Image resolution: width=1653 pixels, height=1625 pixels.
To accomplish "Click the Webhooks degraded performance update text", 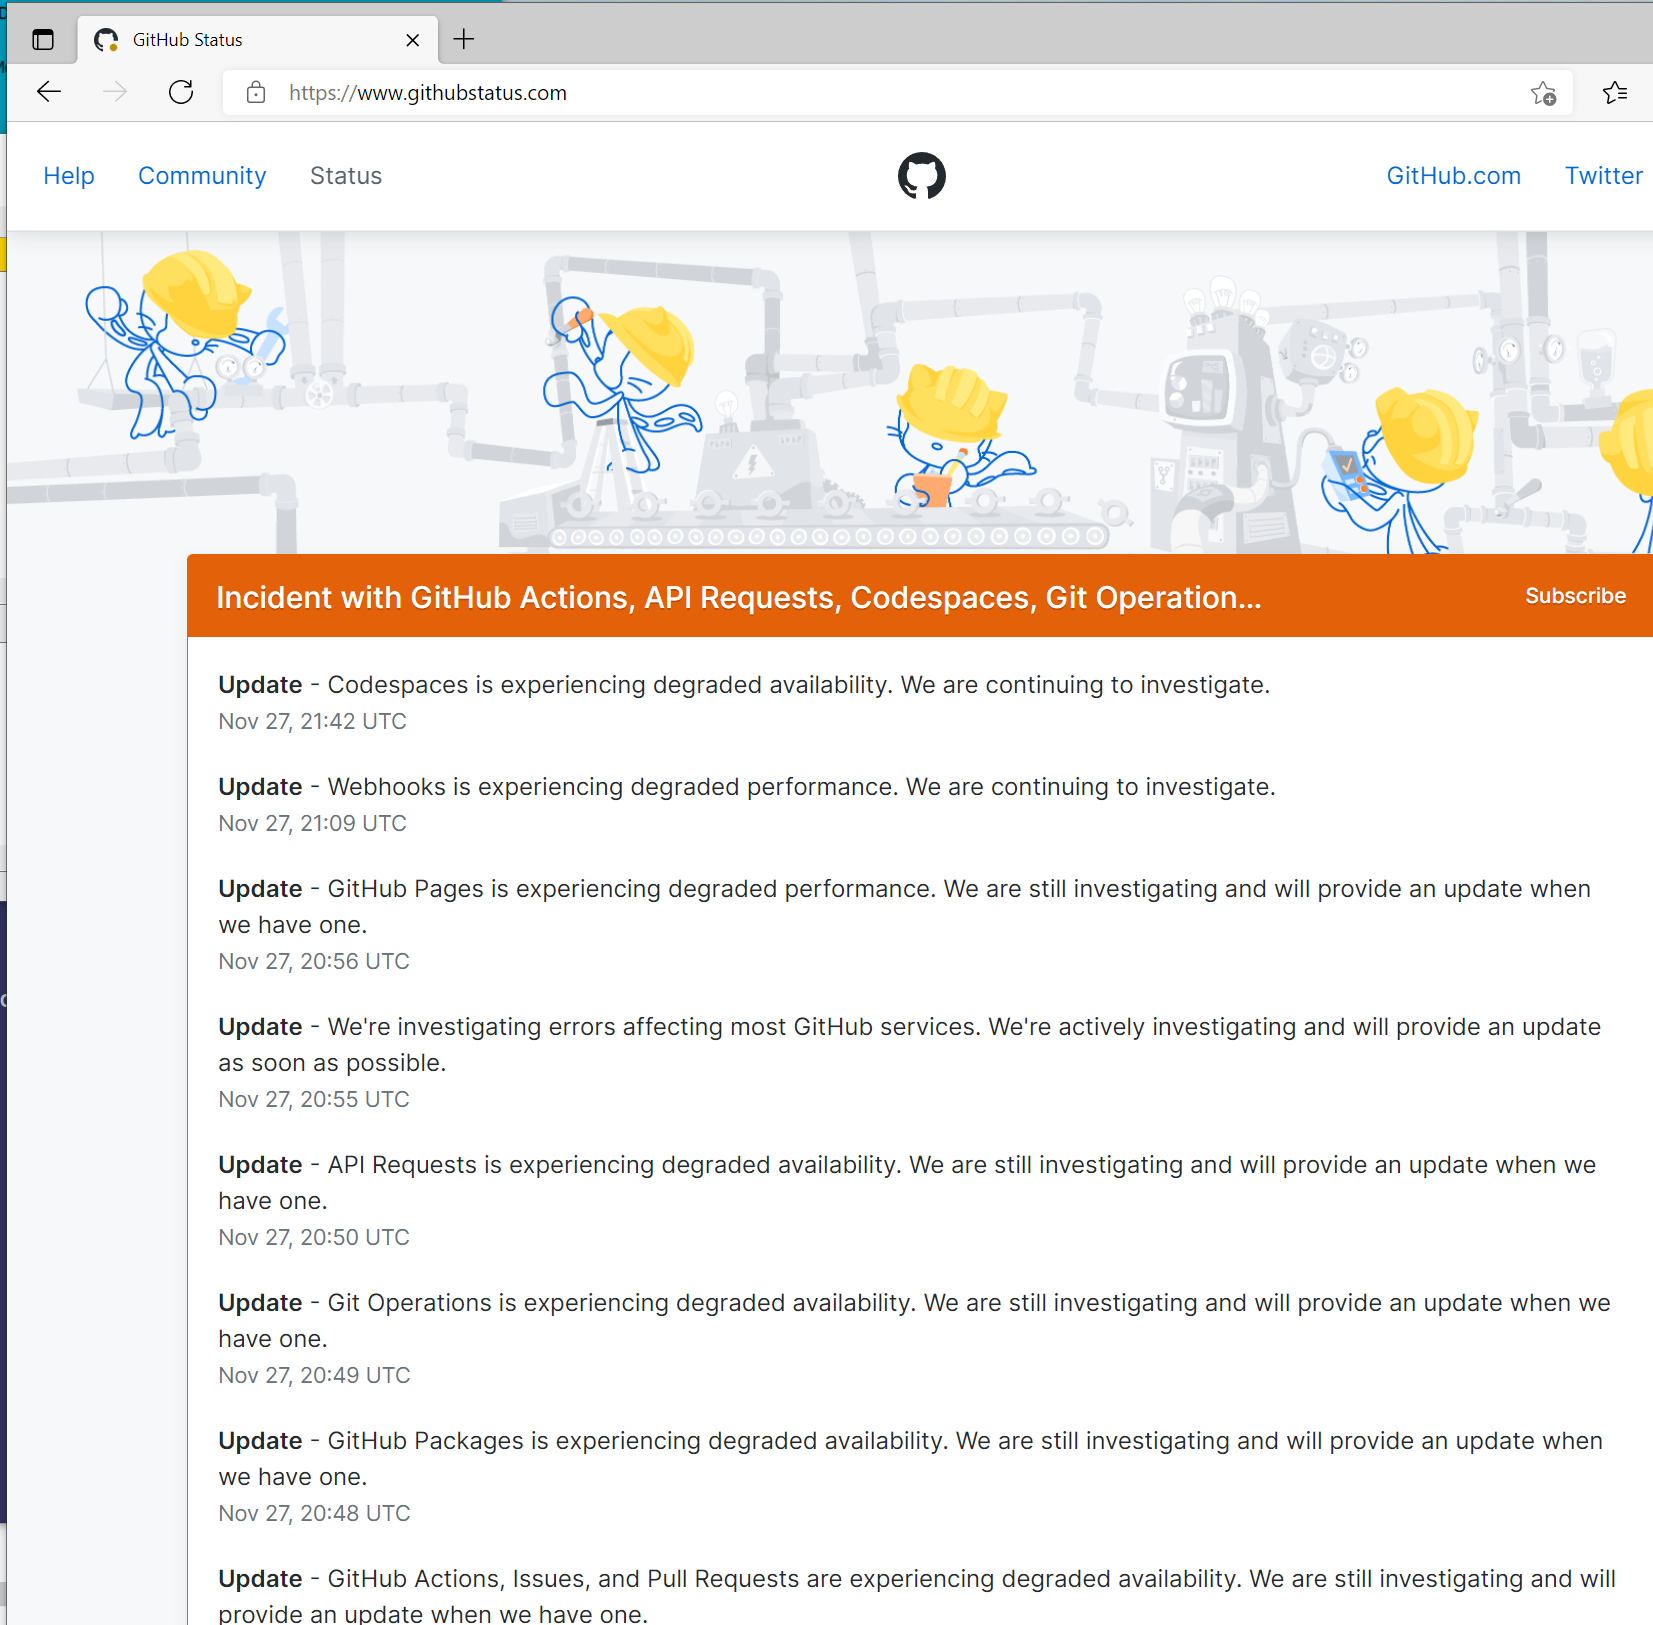I will coord(747,787).
